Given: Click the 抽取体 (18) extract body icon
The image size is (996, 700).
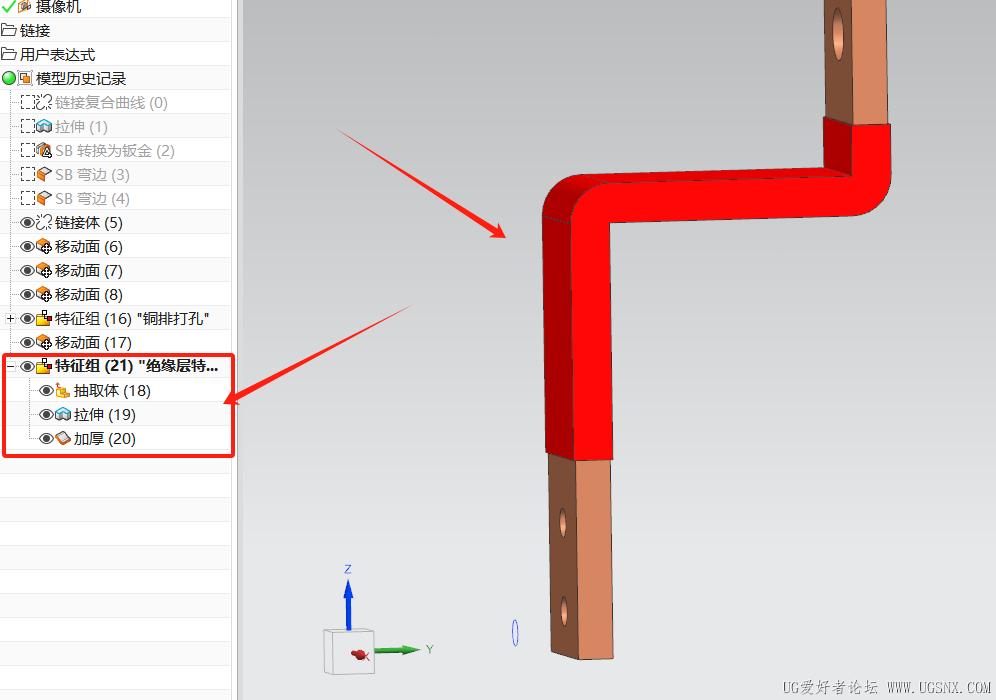Looking at the screenshot, I should coord(62,391).
